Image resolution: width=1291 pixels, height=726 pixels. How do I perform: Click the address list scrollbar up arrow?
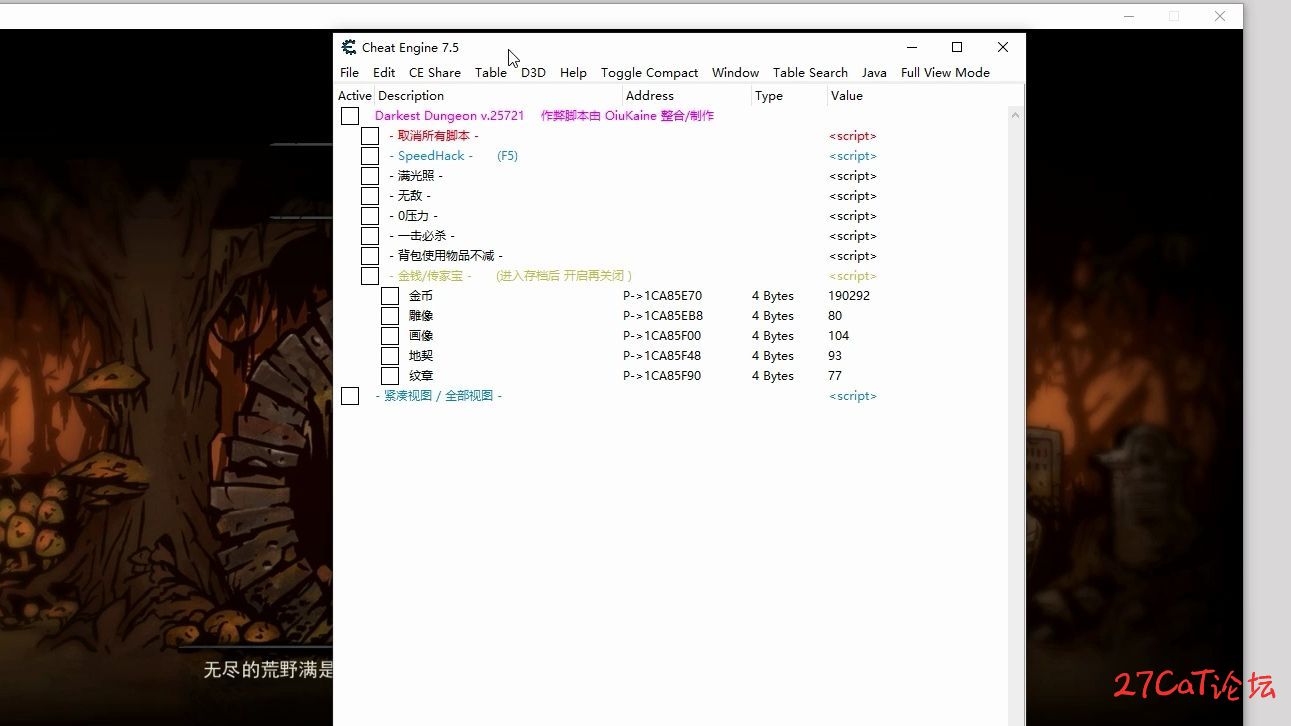(x=1016, y=115)
